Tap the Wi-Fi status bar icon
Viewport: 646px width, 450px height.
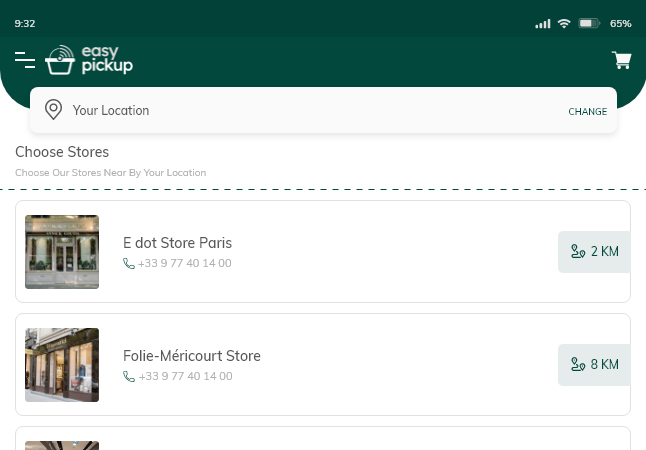click(x=564, y=23)
